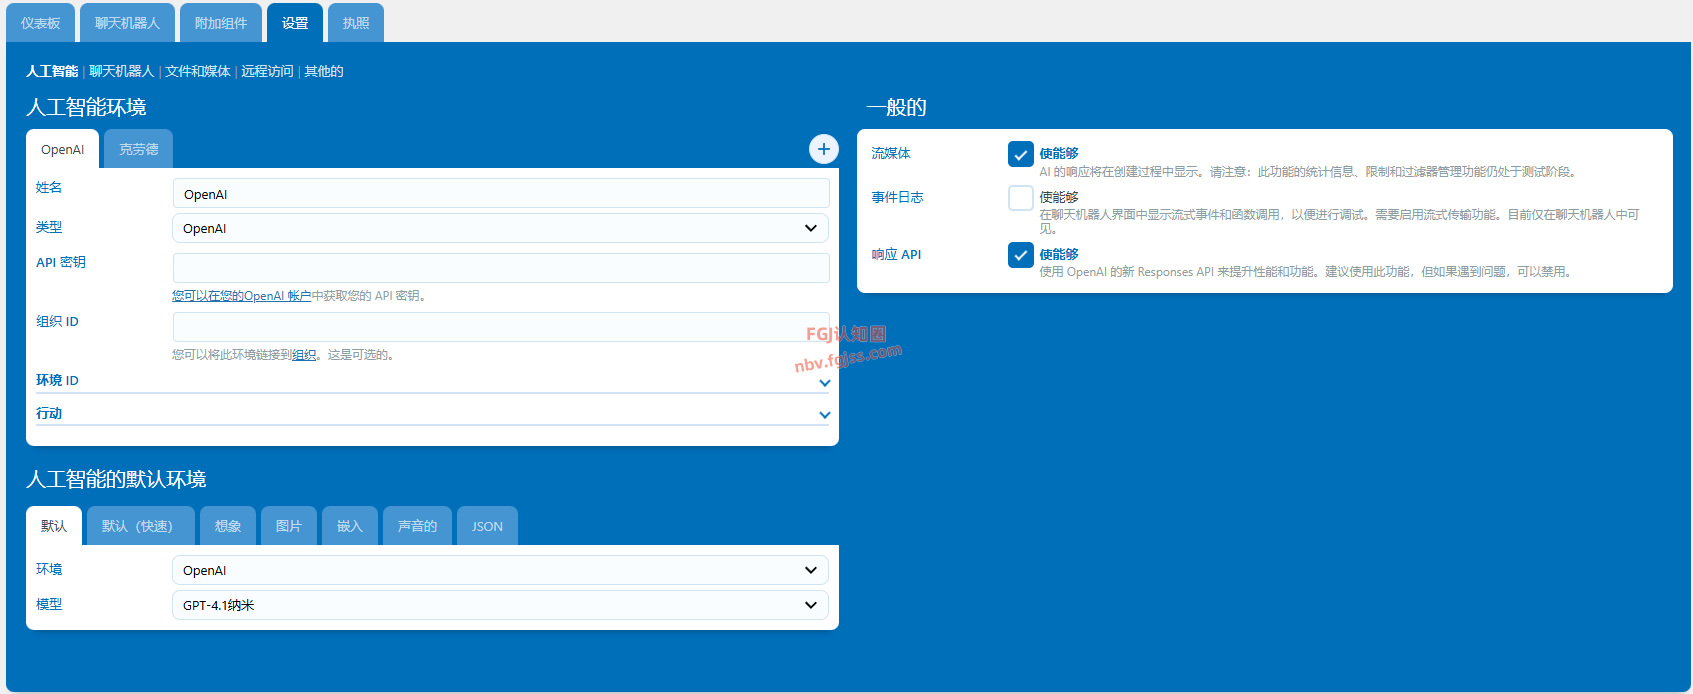Click the 组织 ID input field
Screen dimensions: 1693x694
(x=500, y=327)
